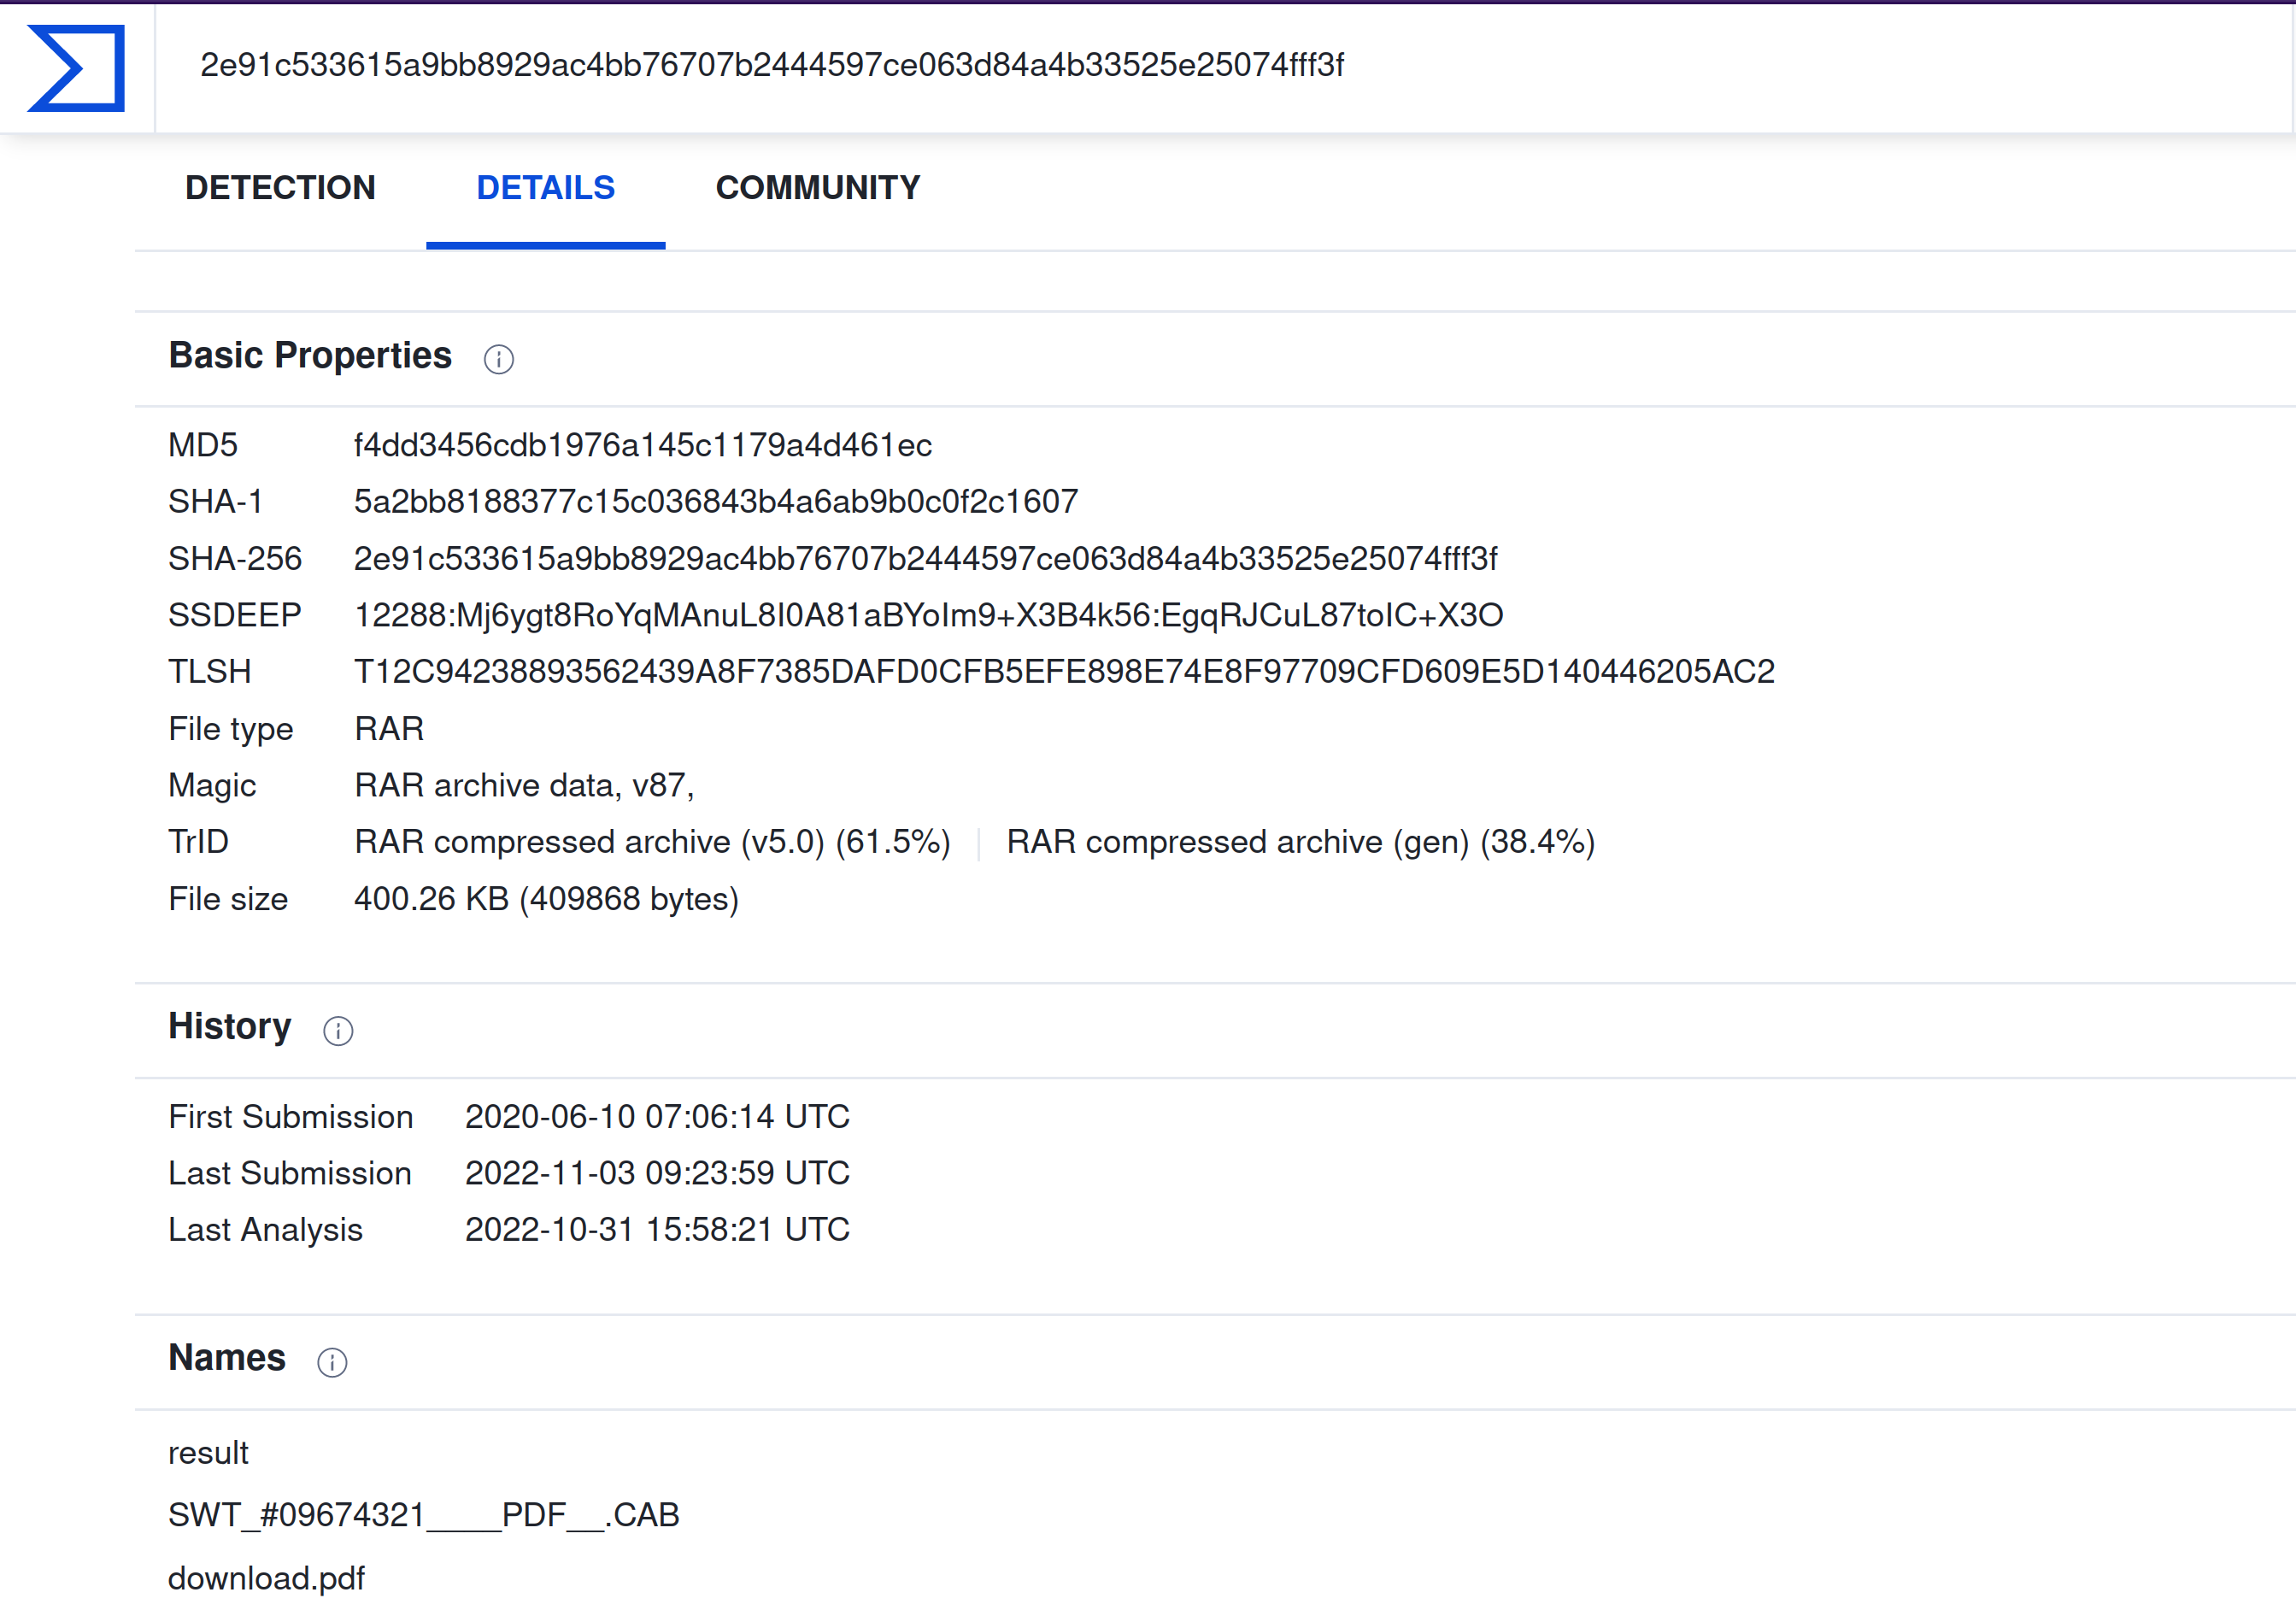Click the File size value 400.26 KB
The width and height of the screenshot is (2296, 1610).
coord(546,899)
